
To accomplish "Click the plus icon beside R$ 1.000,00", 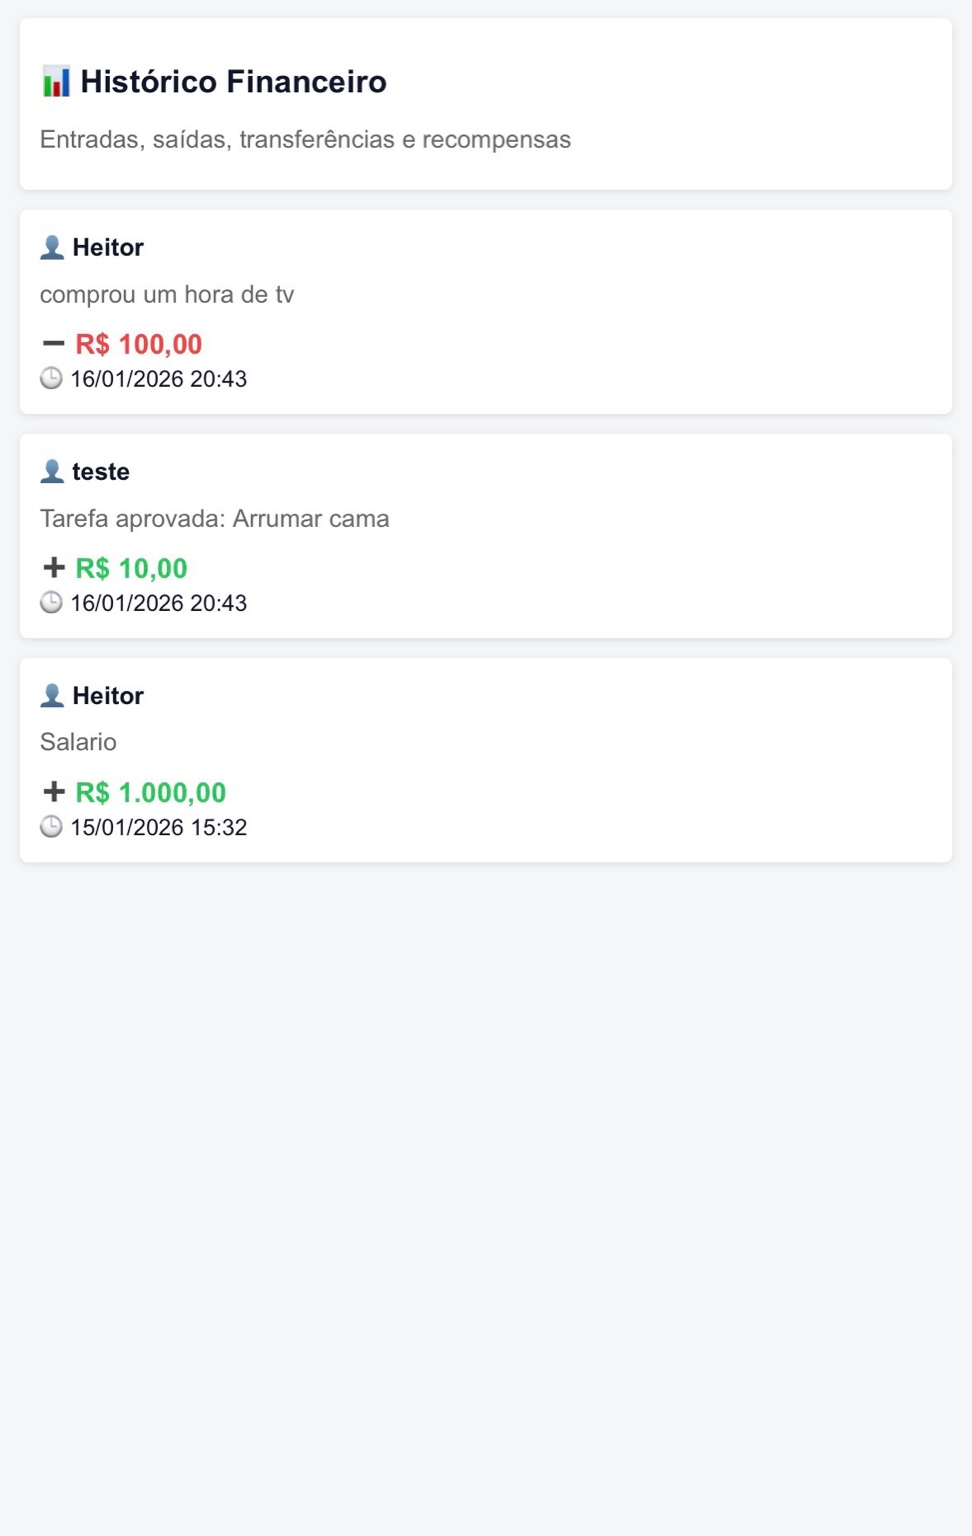I will (x=54, y=792).
